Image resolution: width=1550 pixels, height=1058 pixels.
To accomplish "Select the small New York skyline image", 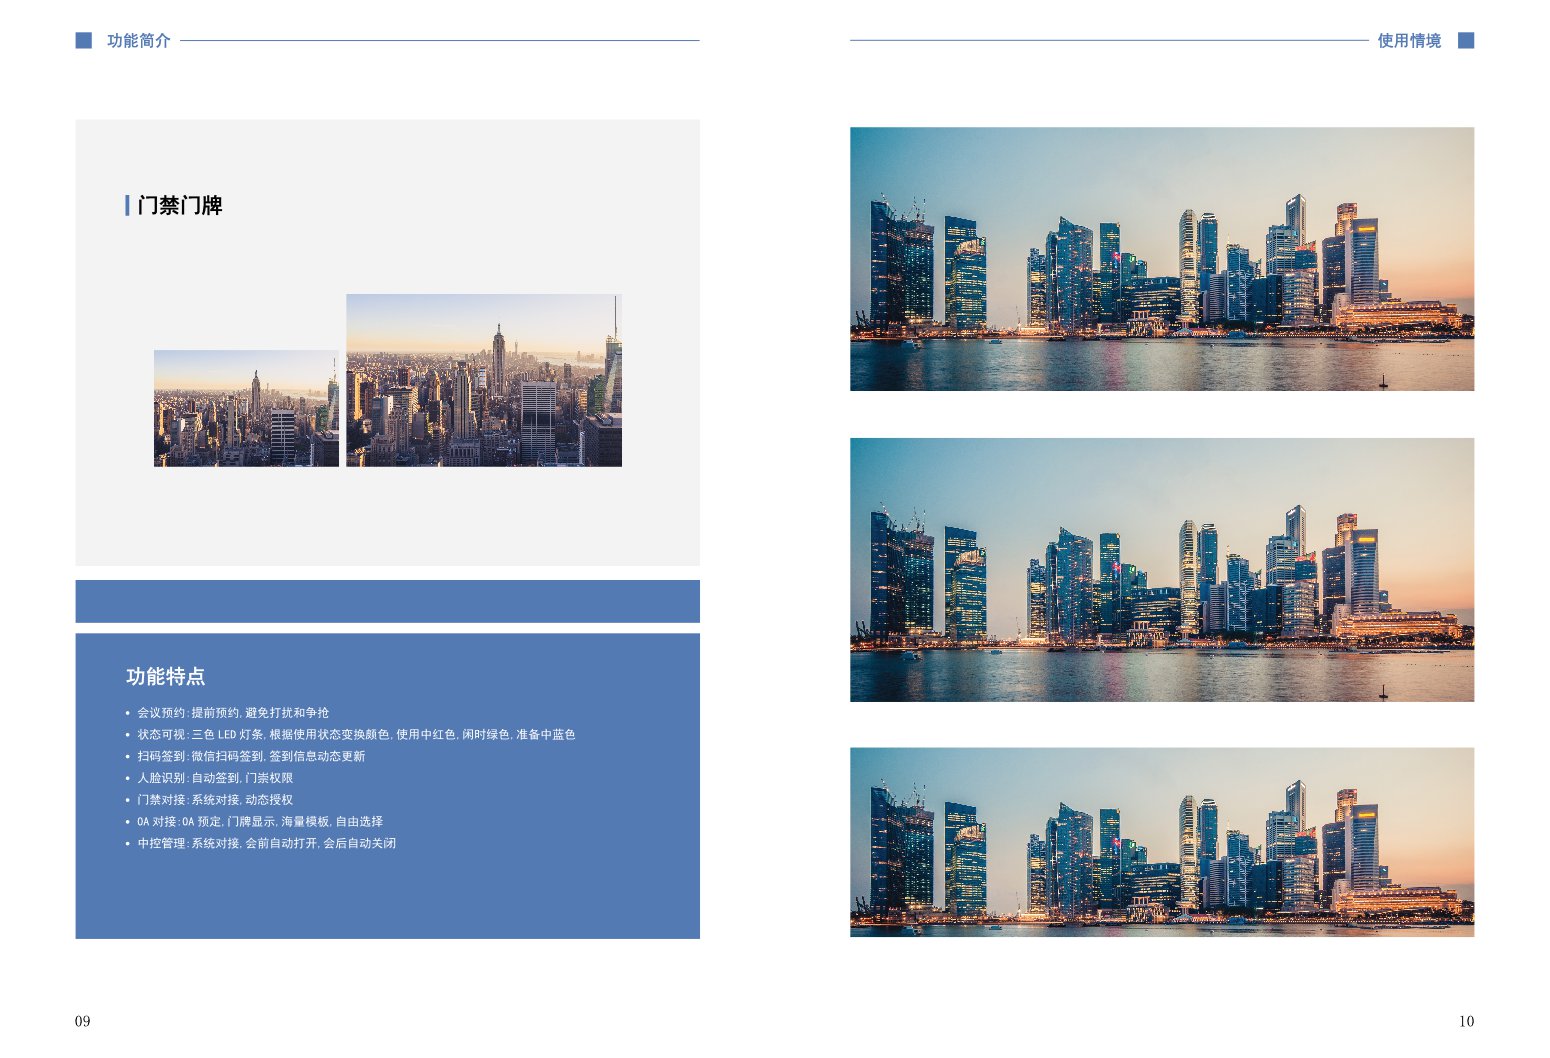I will tap(246, 408).
